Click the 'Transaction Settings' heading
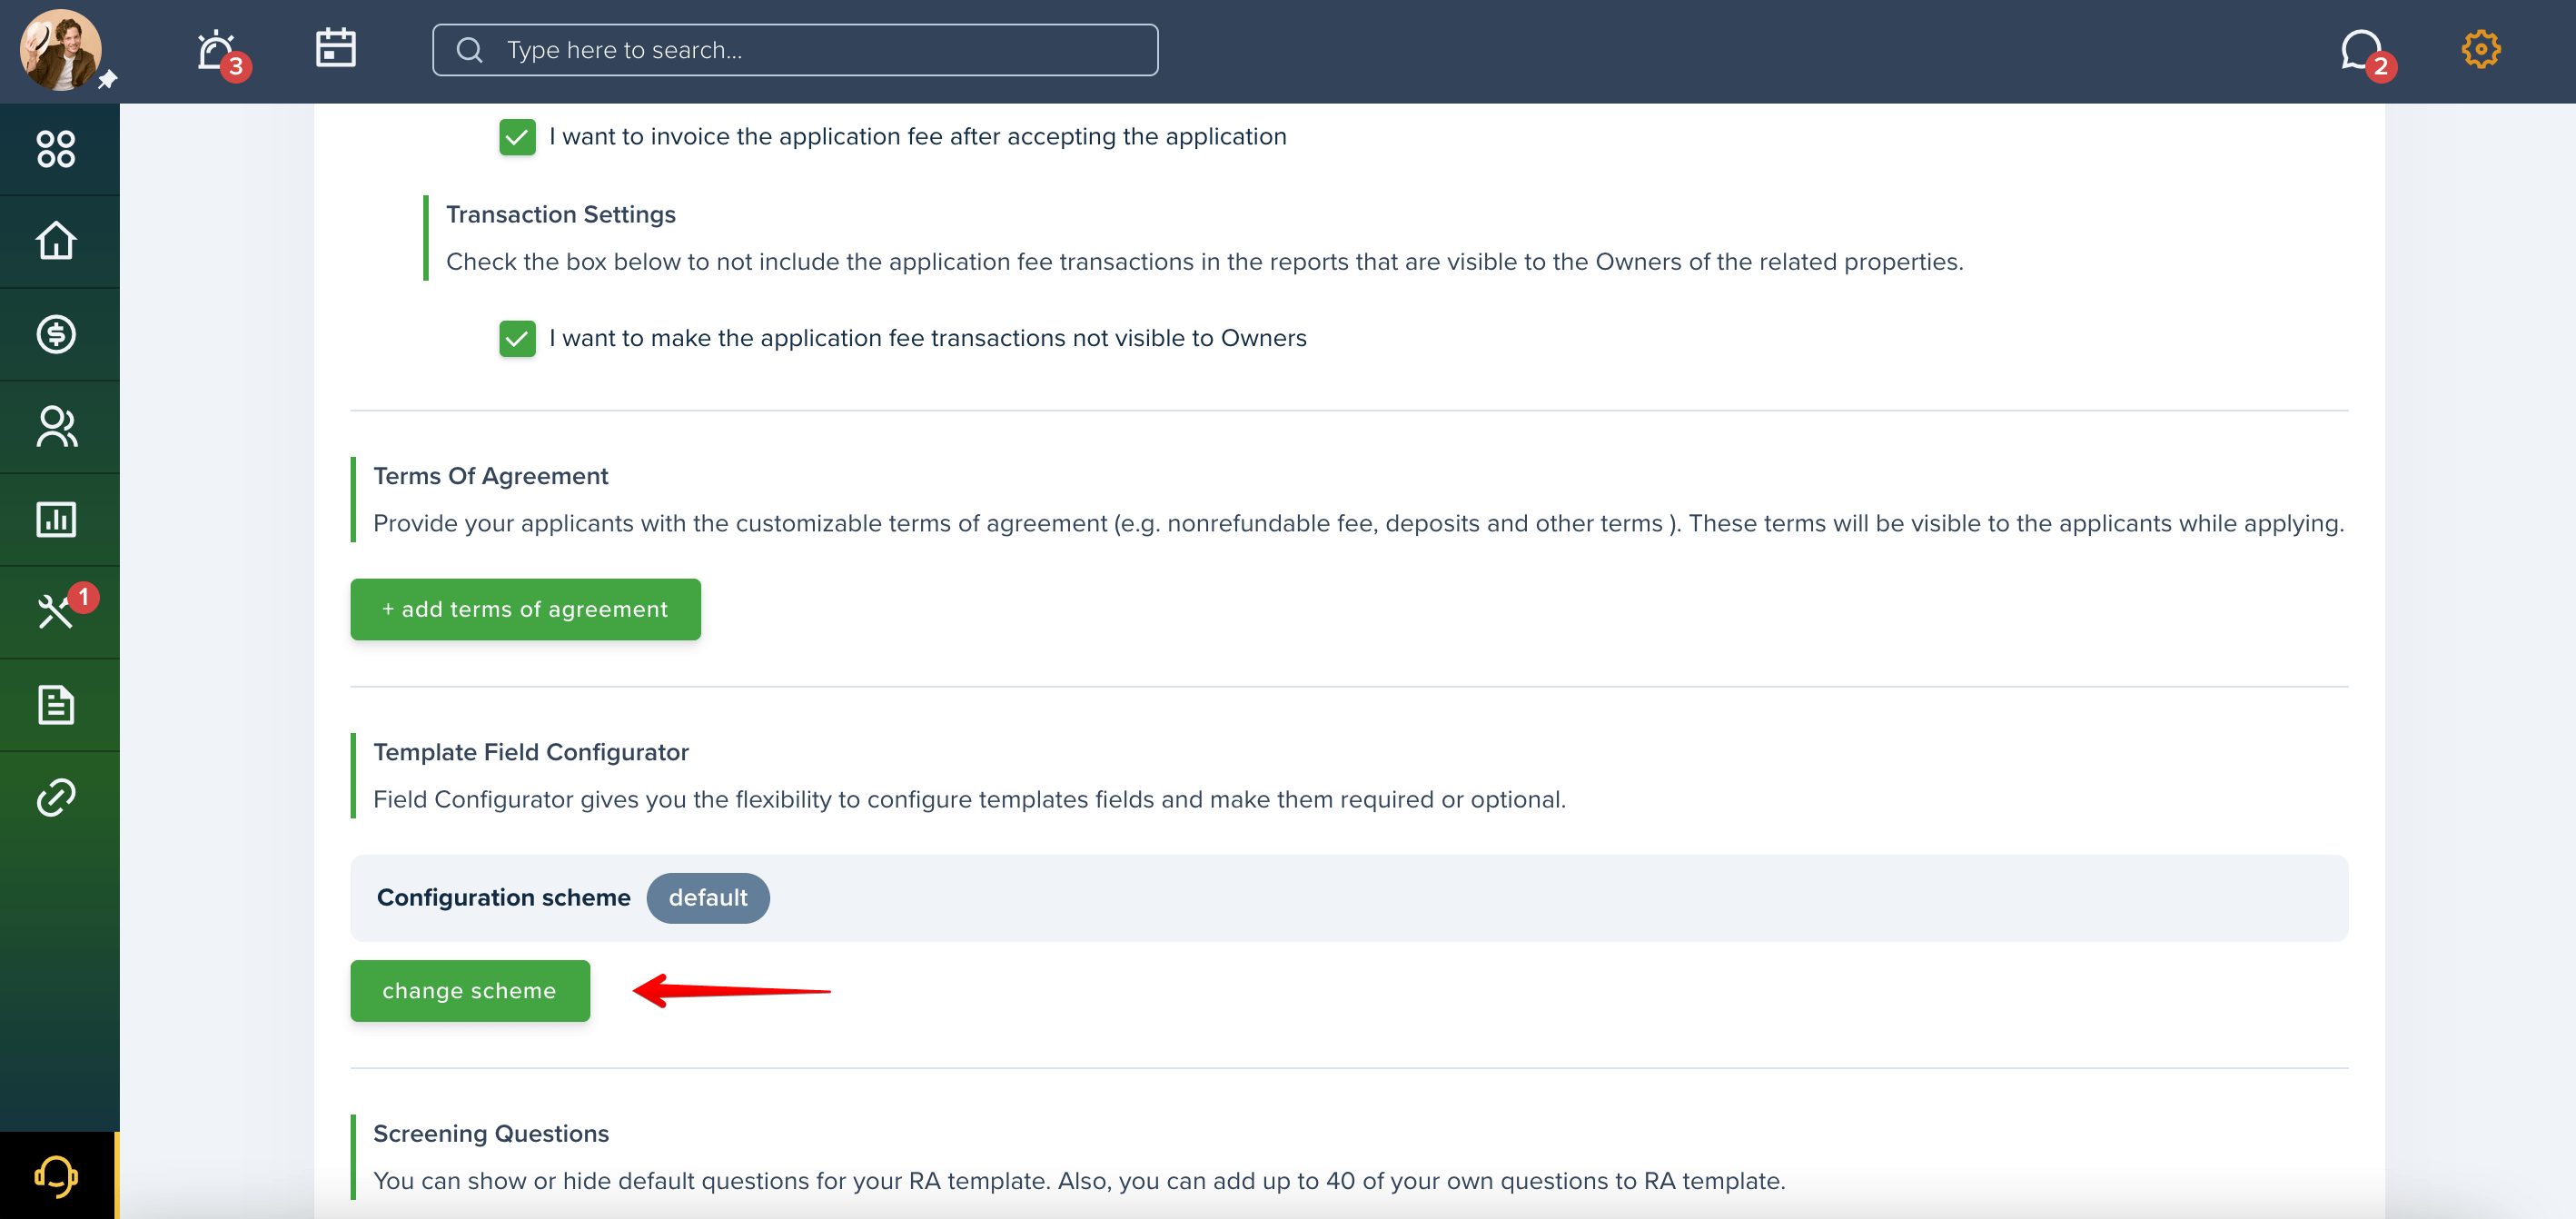 [x=560, y=214]
